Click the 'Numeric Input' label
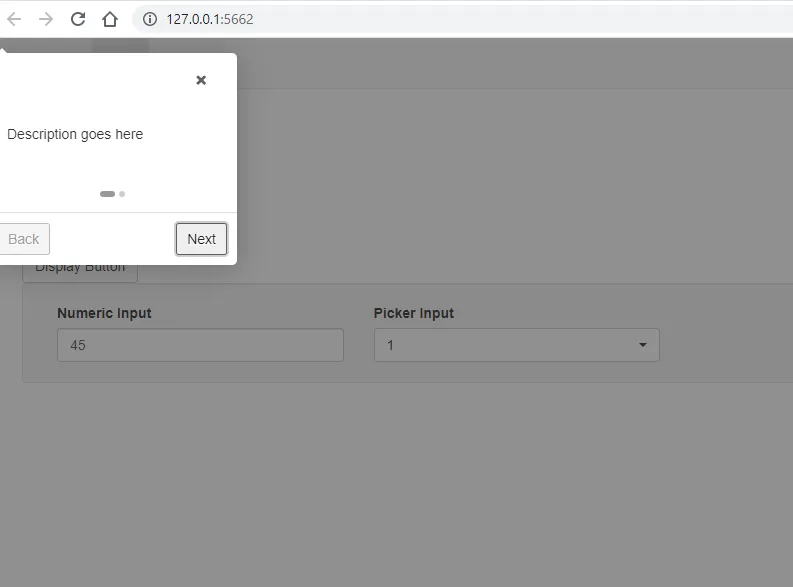 (104, 313)
